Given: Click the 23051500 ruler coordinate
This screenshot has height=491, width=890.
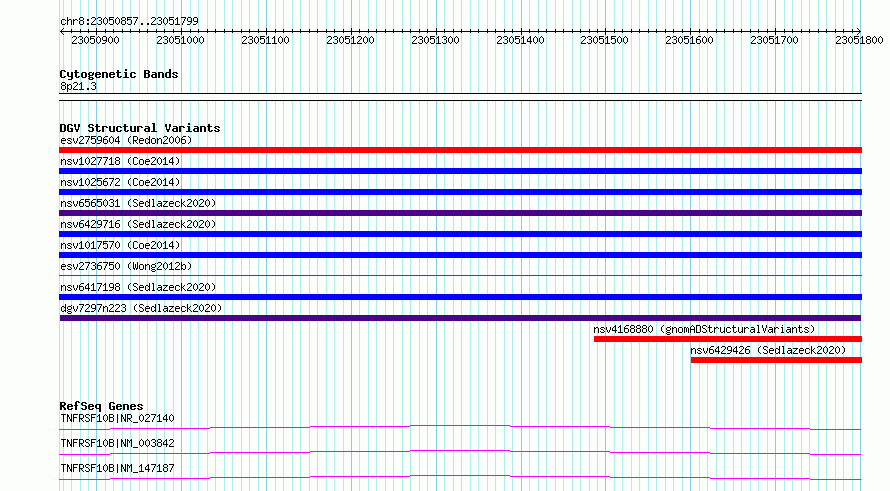Looking at the screenshot, I should pyautogui.click(x=604, y=40).
